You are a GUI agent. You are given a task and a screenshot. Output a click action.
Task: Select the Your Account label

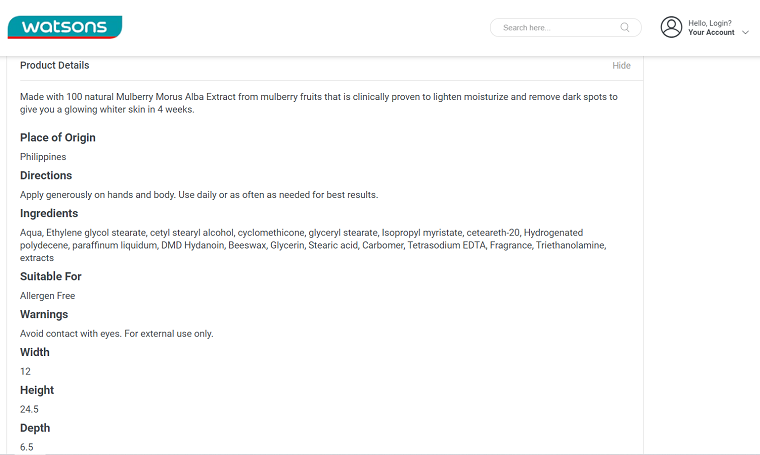(x=711, y=32)
